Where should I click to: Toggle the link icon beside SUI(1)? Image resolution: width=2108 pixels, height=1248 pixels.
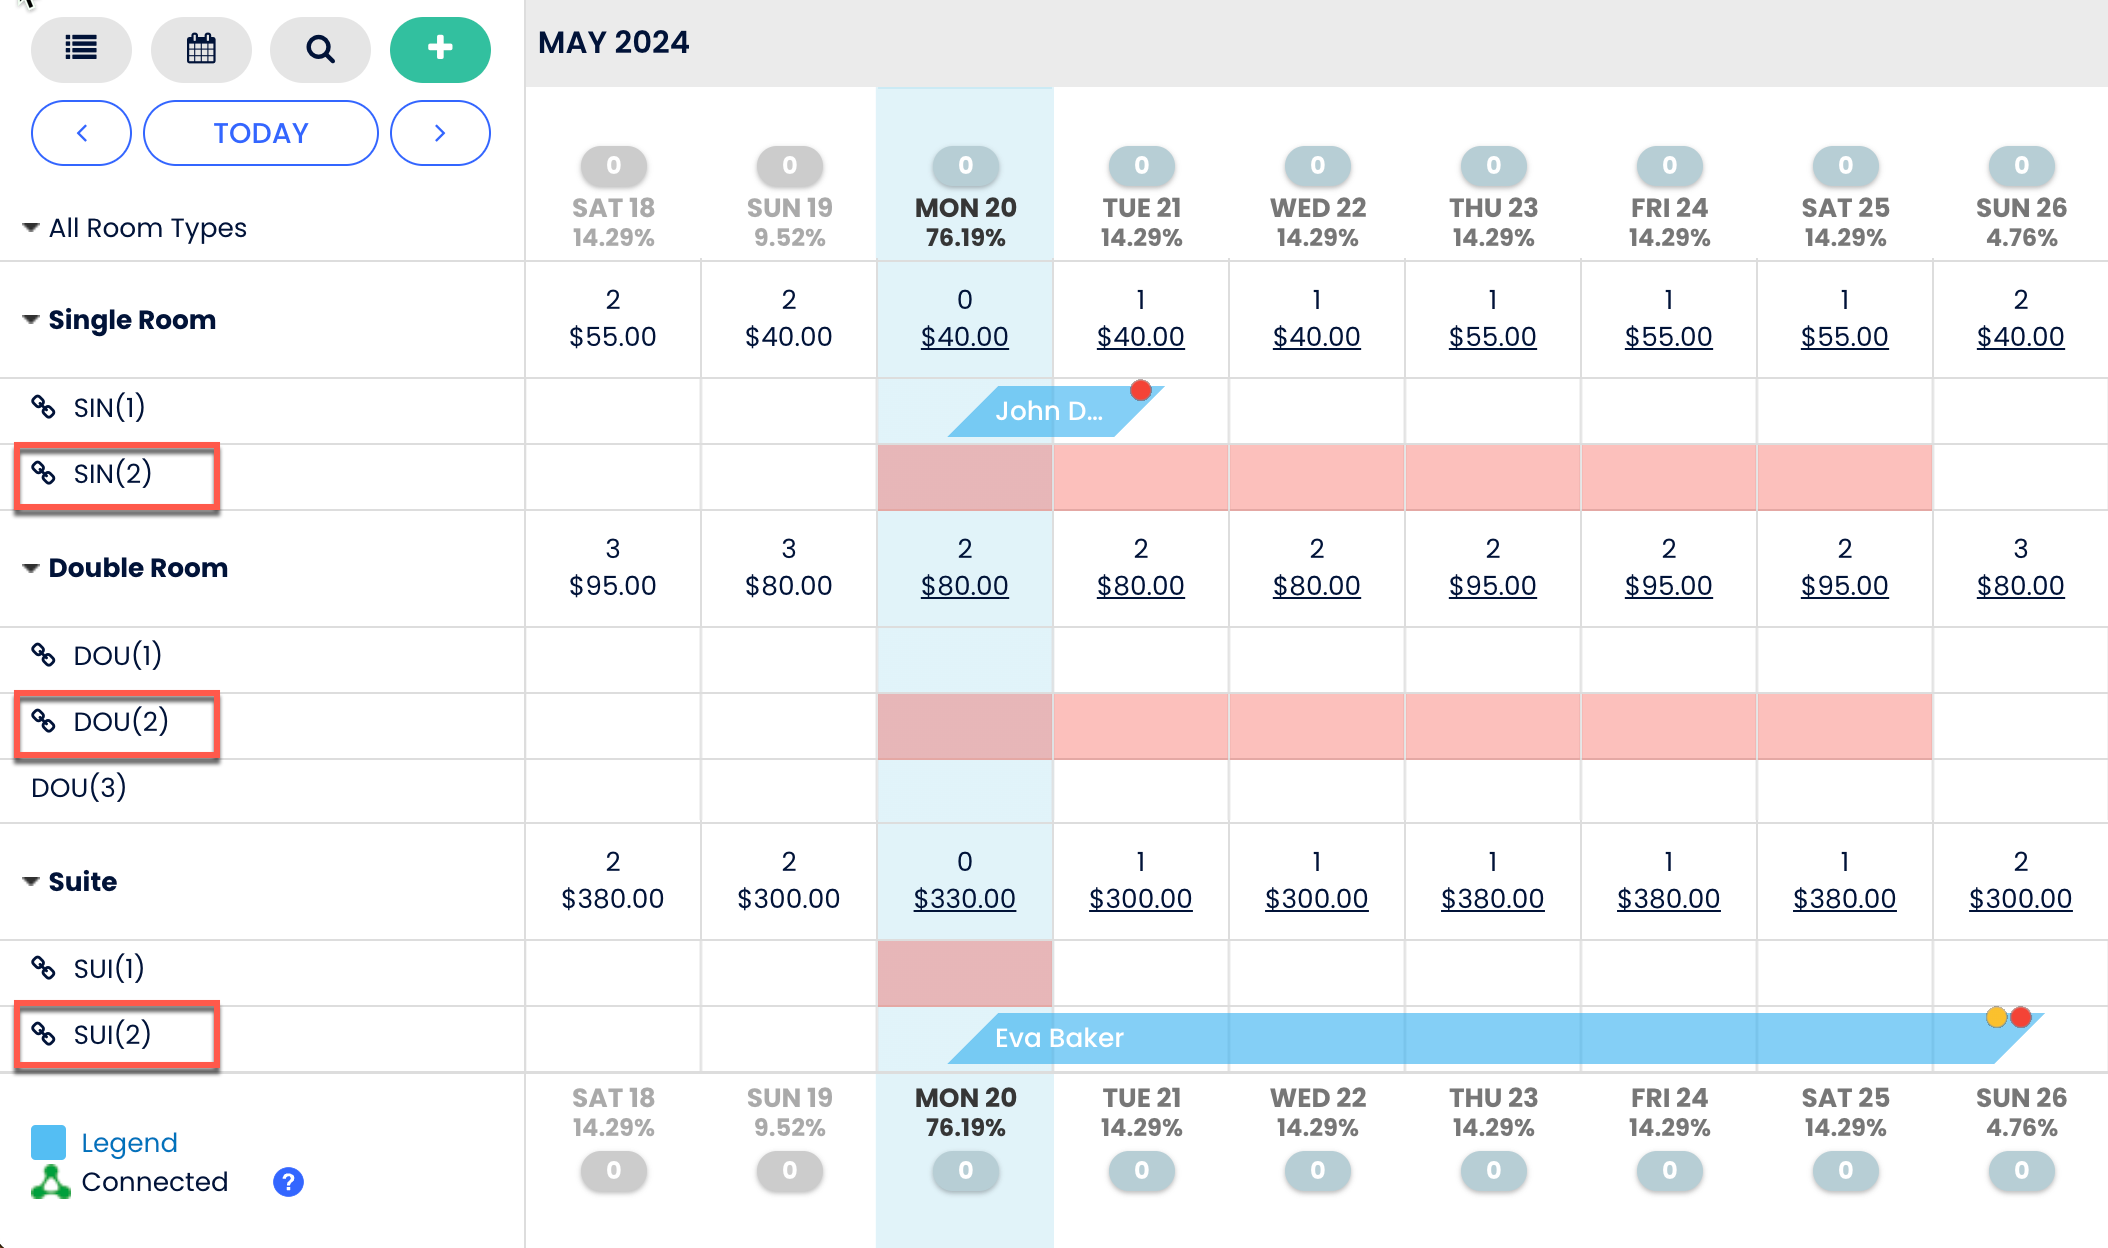pyautogui.click(x=44, y=968)
